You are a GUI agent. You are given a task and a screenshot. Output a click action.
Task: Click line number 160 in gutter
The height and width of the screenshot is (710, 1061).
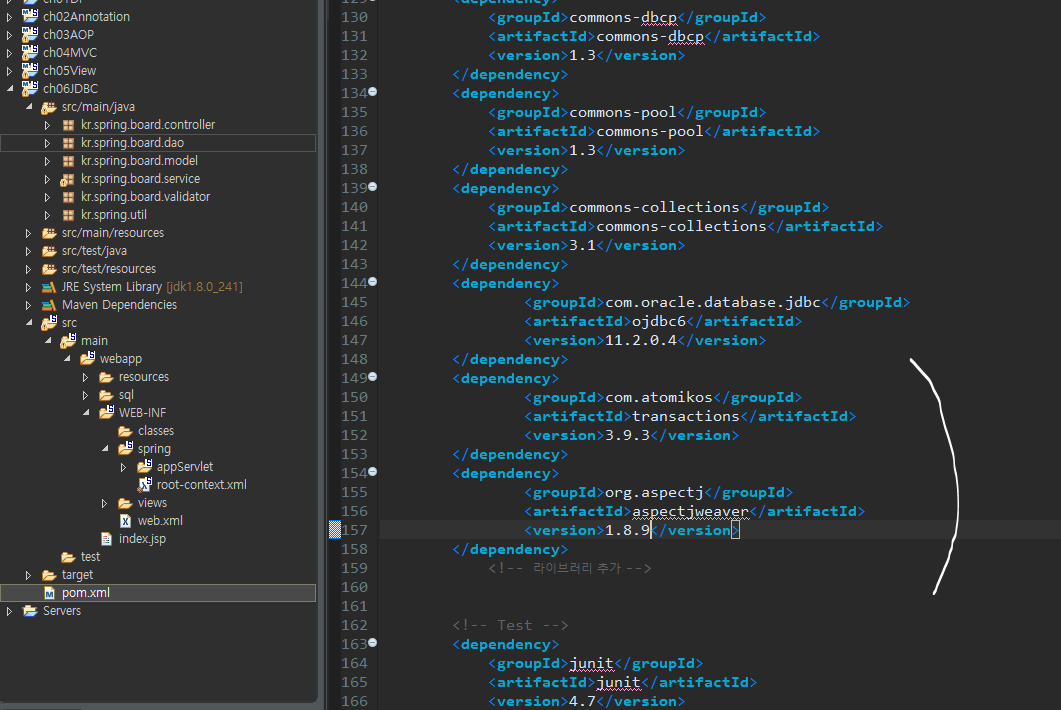pyautogui.click(x=355, y=587)
